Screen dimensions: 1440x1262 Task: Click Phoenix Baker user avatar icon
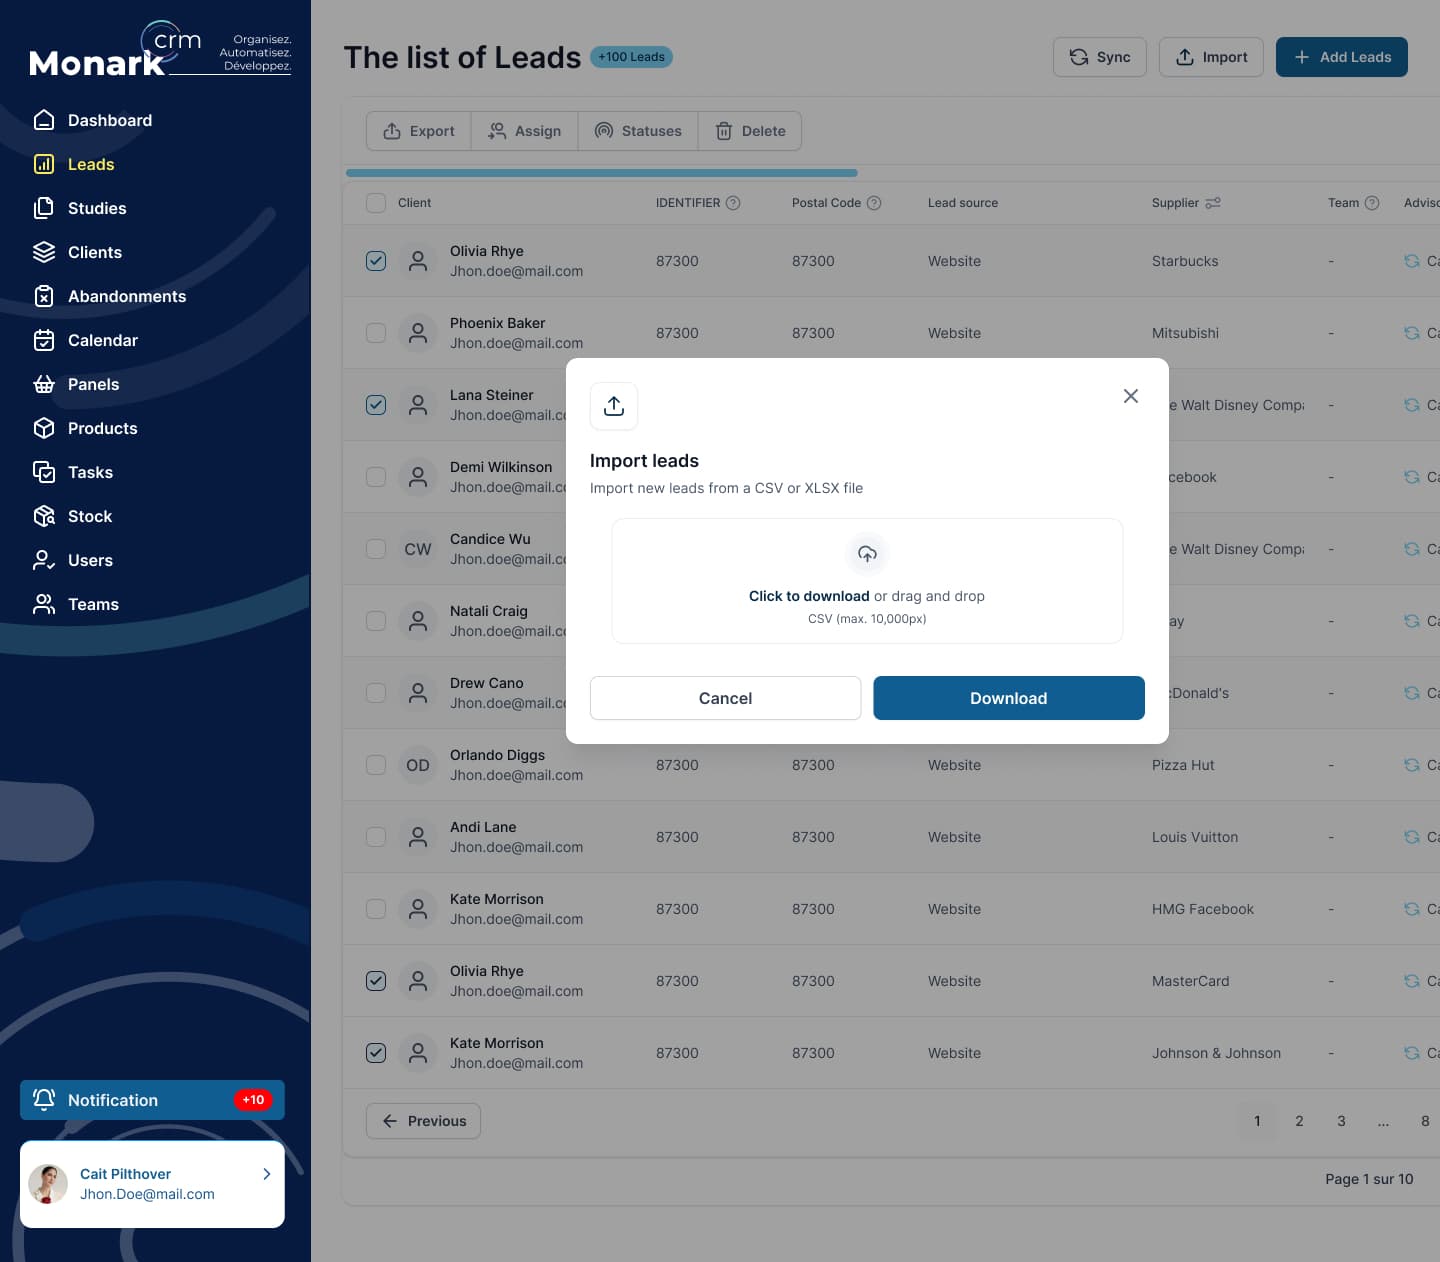click(x=418, y=333)
